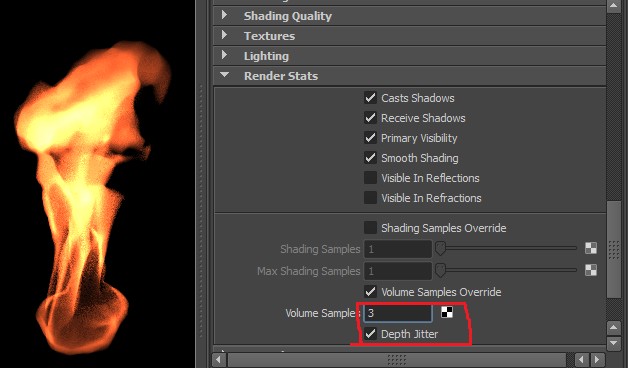The width and height of the screenshot is (628, 368).
Task: Click the vertical scrollbar up arrow at top
Action: [x=614, y=6]
